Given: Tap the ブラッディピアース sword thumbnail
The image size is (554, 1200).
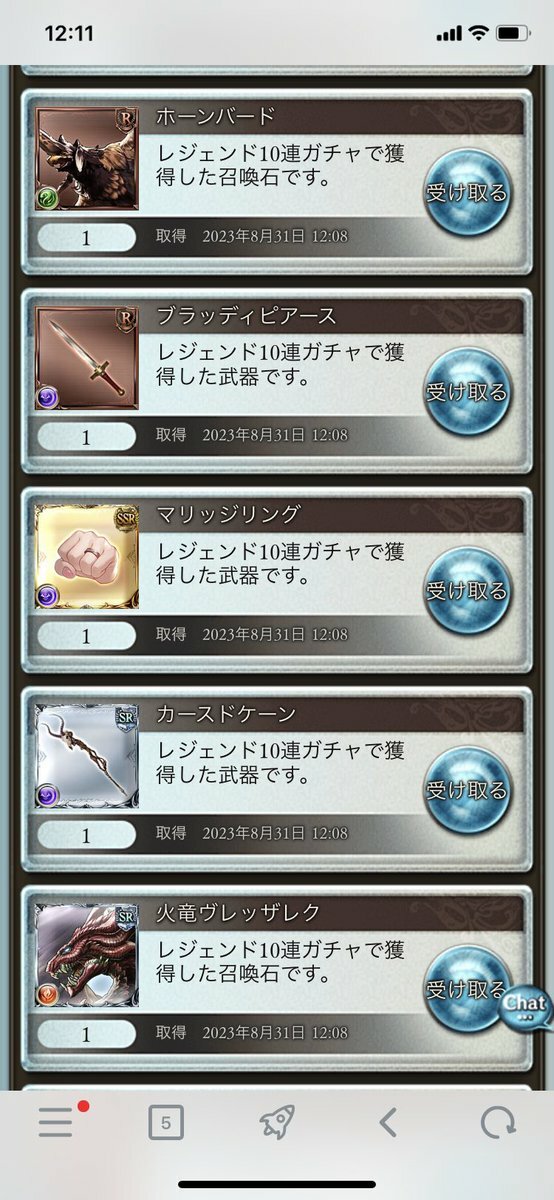Looking at the screenshot, I should [x=87, y=359].
